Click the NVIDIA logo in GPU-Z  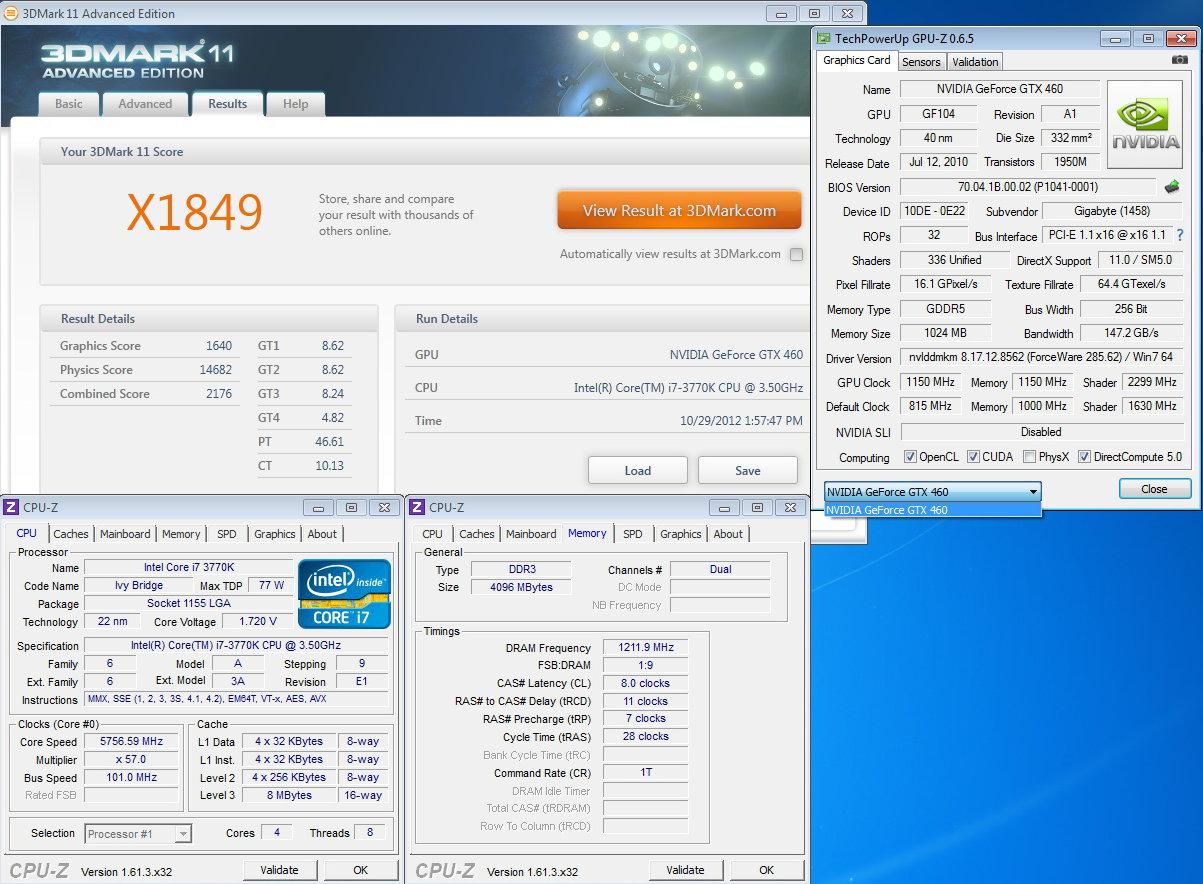(x=1146, y=124)
